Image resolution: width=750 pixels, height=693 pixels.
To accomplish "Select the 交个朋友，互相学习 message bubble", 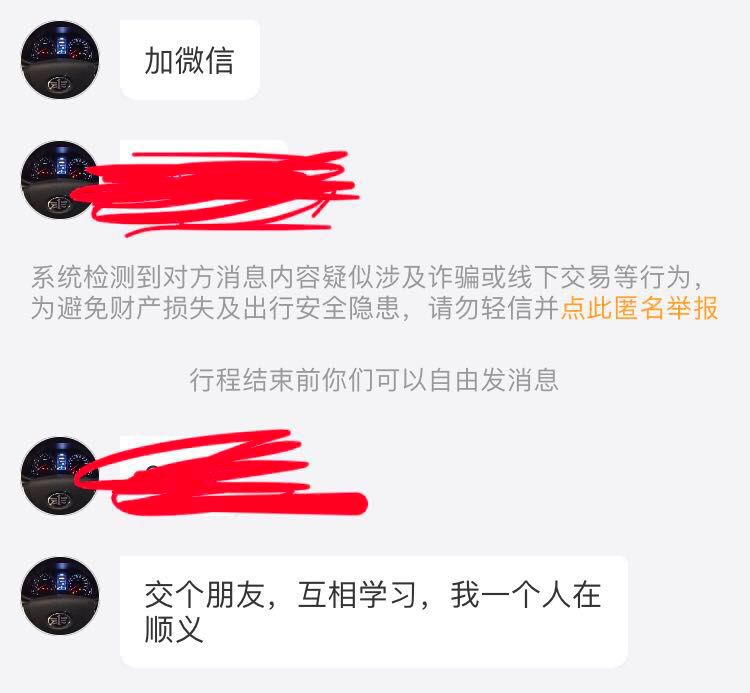I will (x=374, y=612).
